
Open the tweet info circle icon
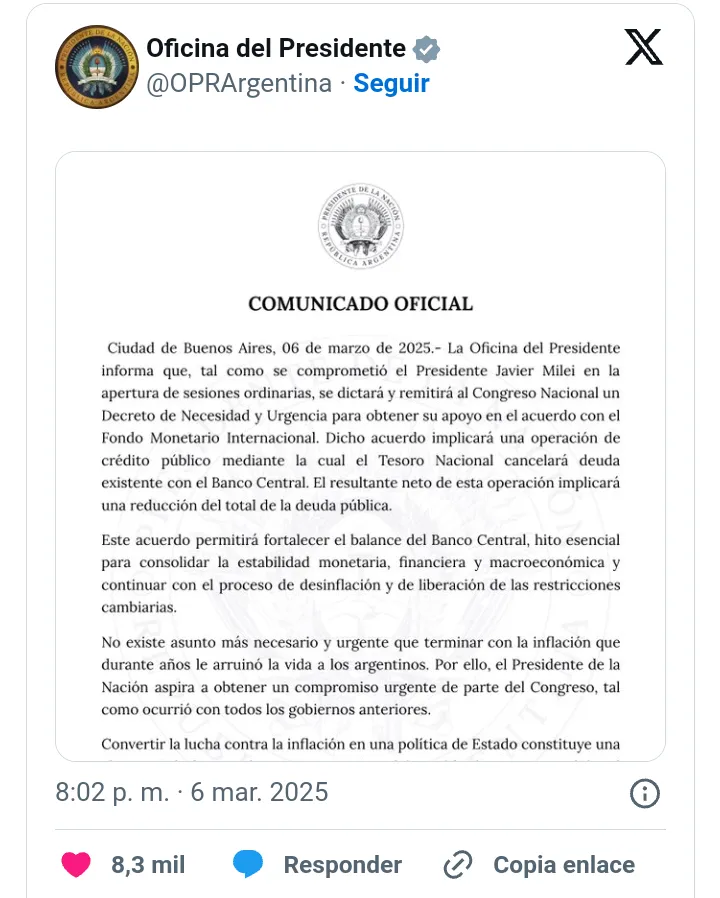(x=644, y=793)
